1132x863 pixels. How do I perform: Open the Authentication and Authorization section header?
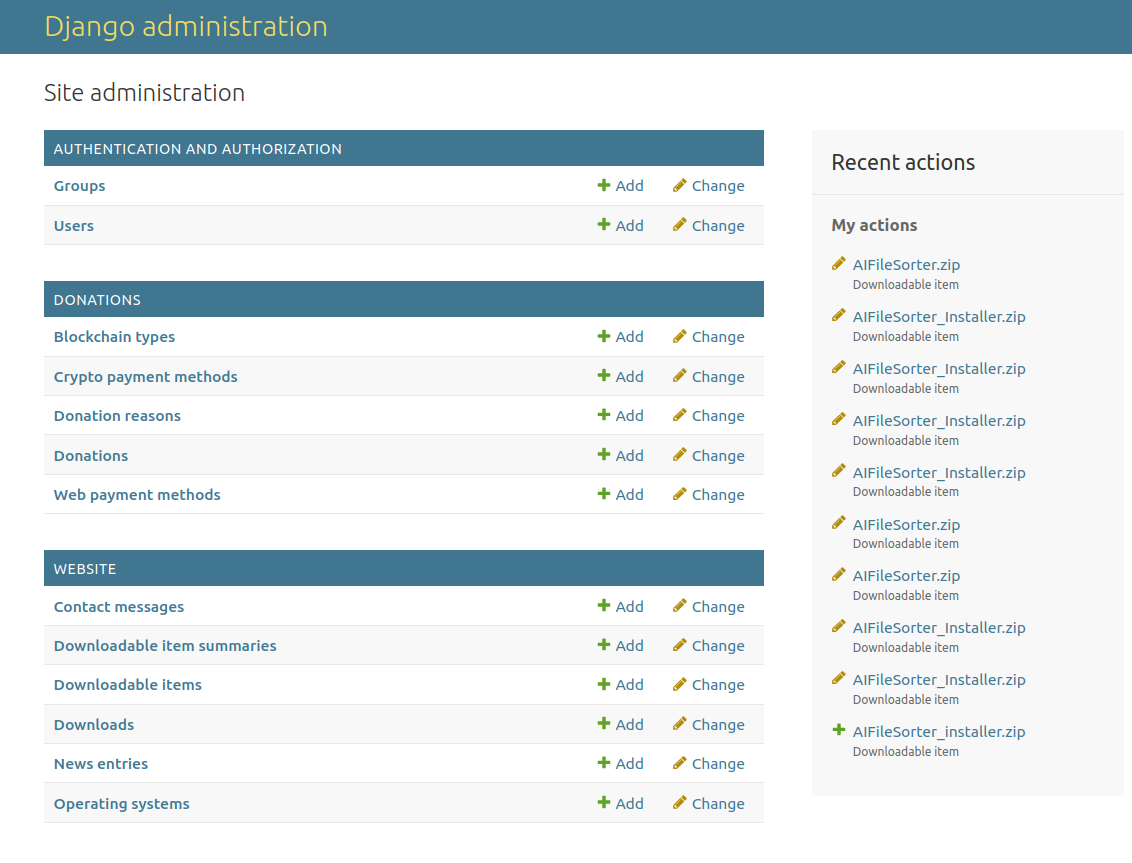[197, 149]
